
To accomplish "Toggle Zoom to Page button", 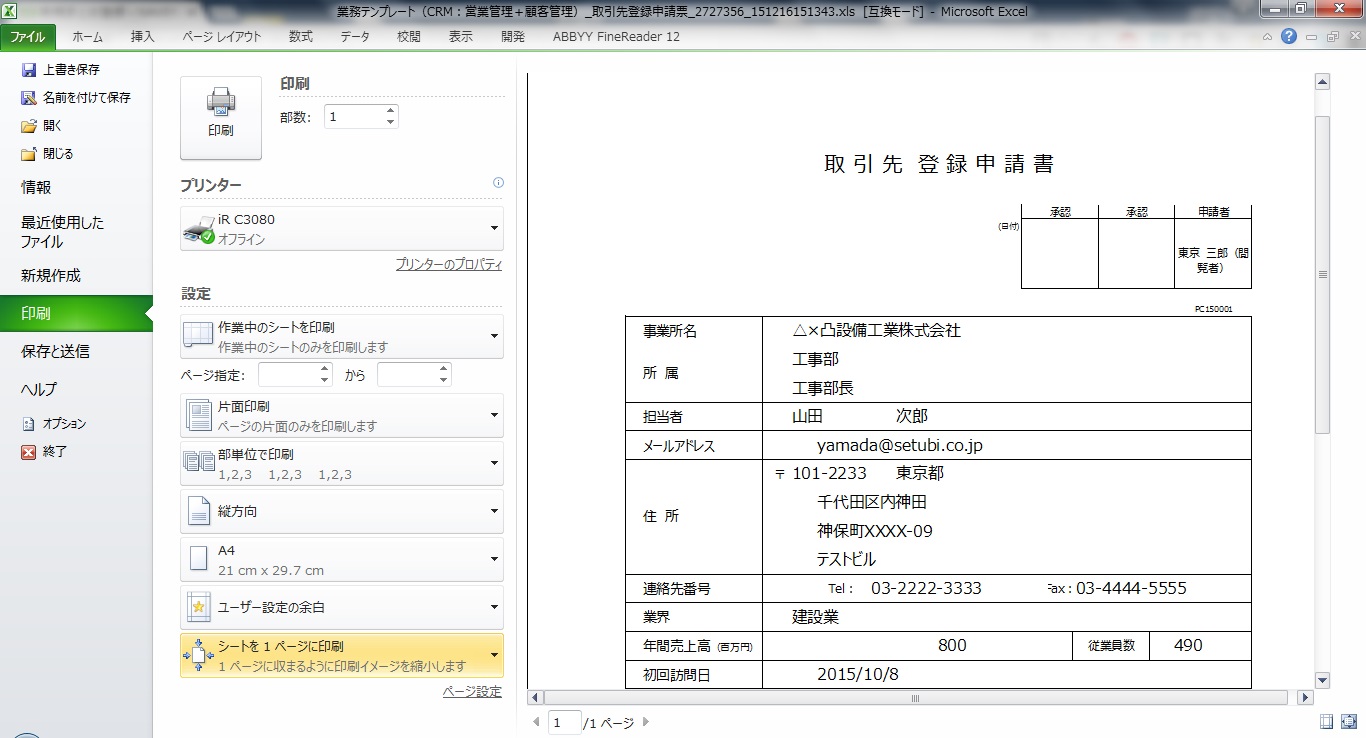I will 1348,721.
